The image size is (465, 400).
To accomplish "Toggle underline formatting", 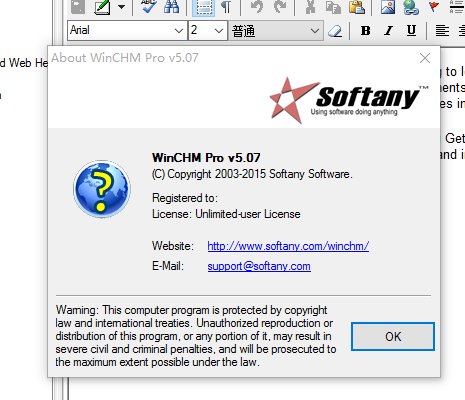I will click(411, 31).
